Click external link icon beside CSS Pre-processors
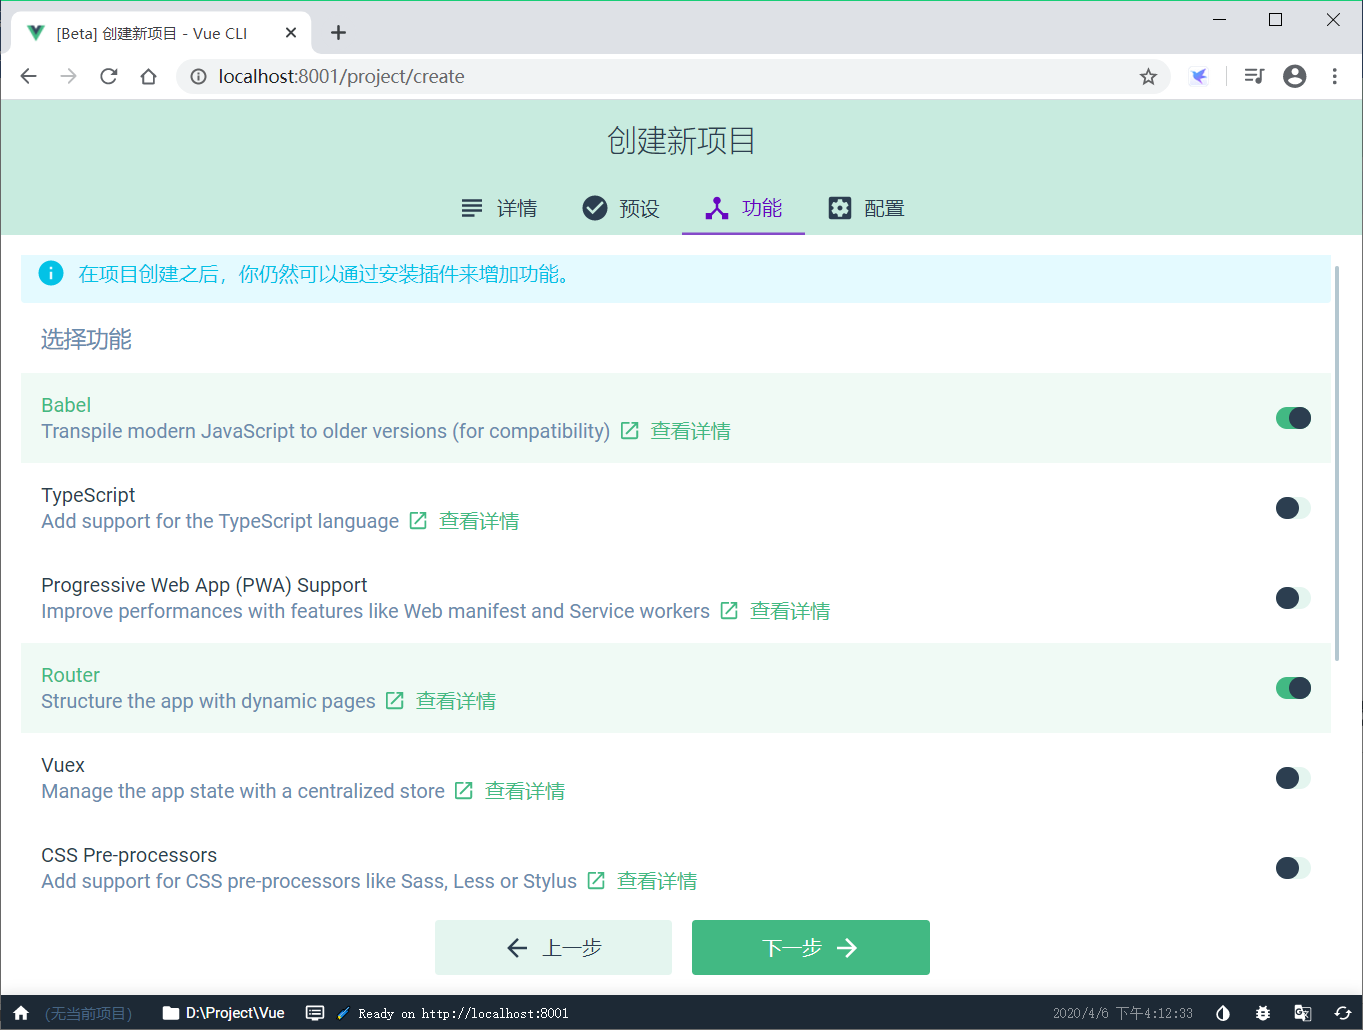Viewport: 1363px width, 1030px height. click(x=596, y=881)
